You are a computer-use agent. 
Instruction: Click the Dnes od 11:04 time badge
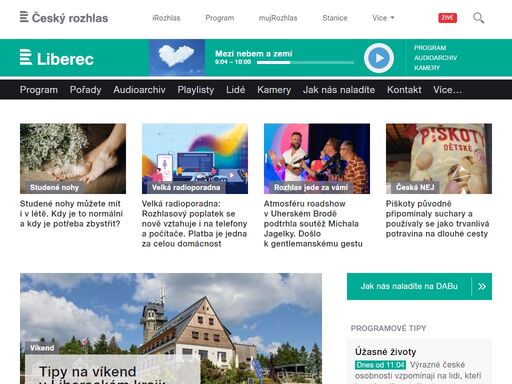[x=380, y=365]
